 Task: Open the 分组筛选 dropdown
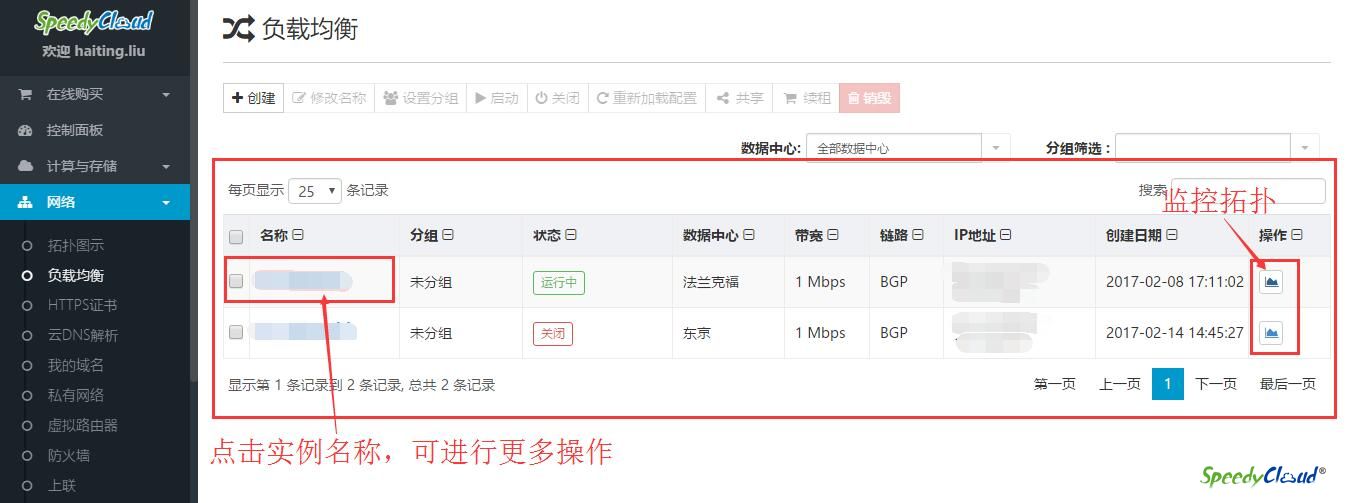point(1216,148)
